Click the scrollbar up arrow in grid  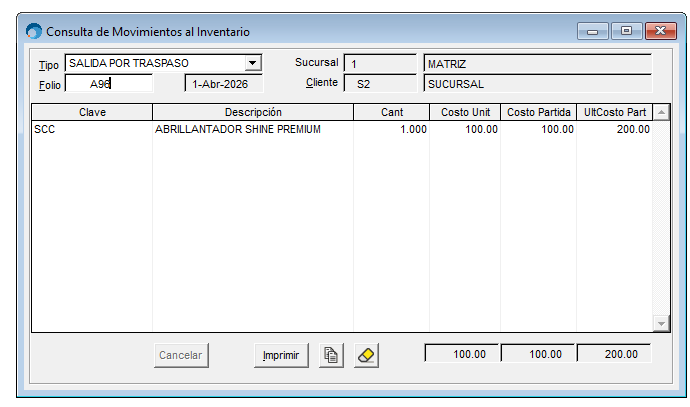(x=661, y=112)
